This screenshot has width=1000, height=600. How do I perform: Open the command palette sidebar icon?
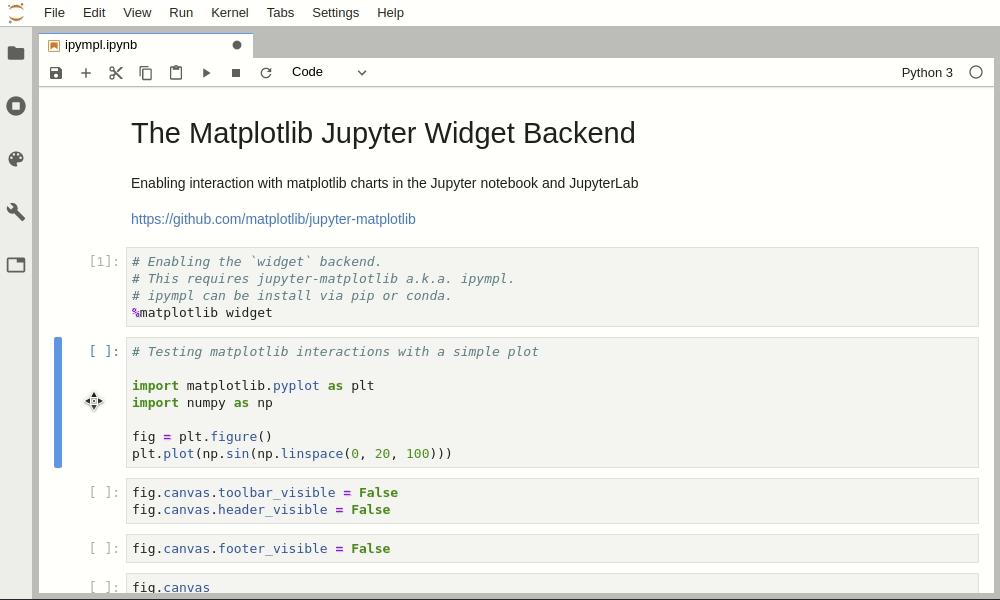coord(16,159)
